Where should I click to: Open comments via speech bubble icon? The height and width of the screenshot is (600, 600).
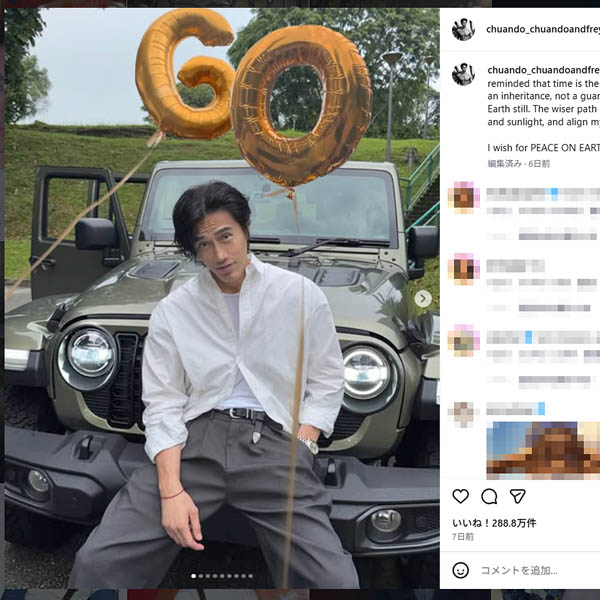(x=489, y=496)
